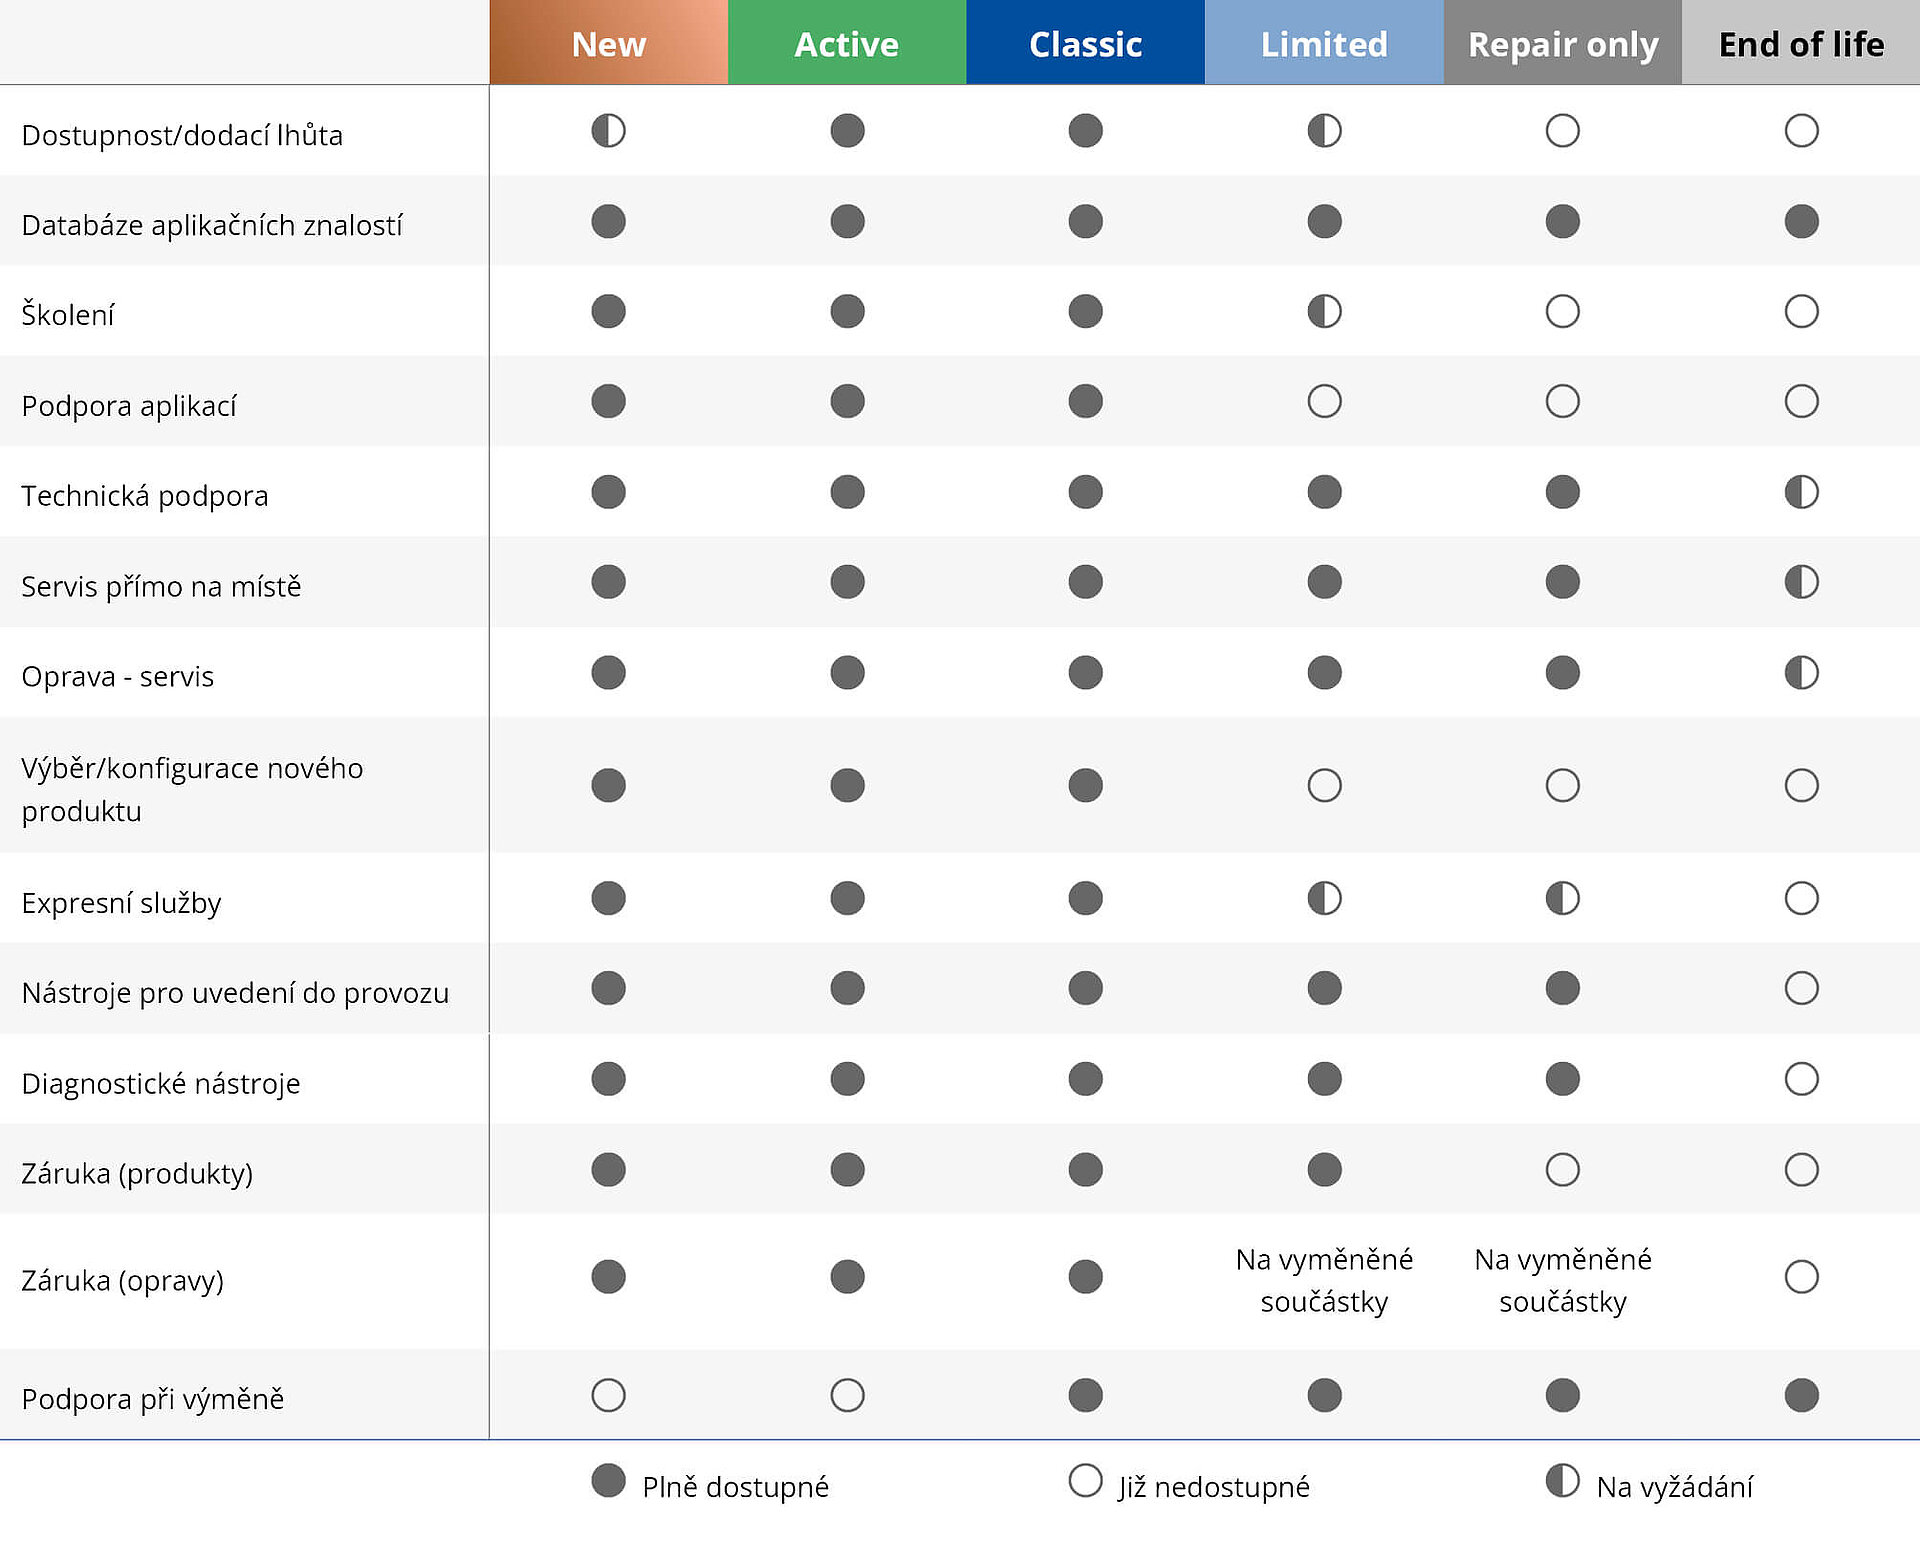Click the empty circle for Podpora aplikací under Limited
The width and height of the screenshot is (1920, 1541).
click(1324, 401)
